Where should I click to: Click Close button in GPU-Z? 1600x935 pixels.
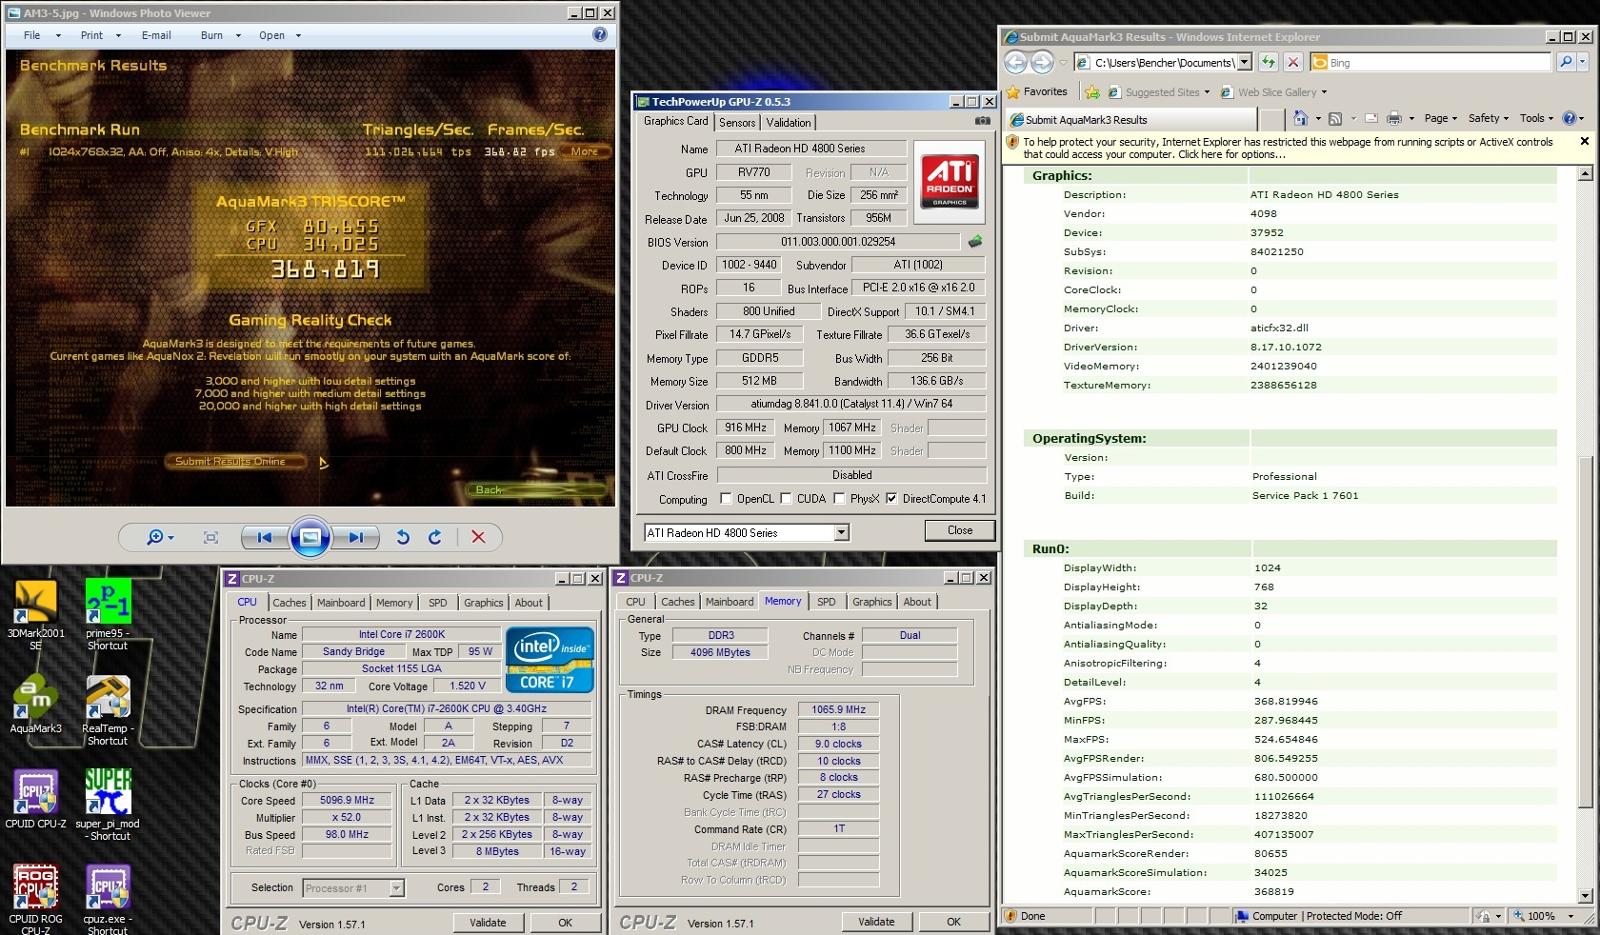(959, 530)
